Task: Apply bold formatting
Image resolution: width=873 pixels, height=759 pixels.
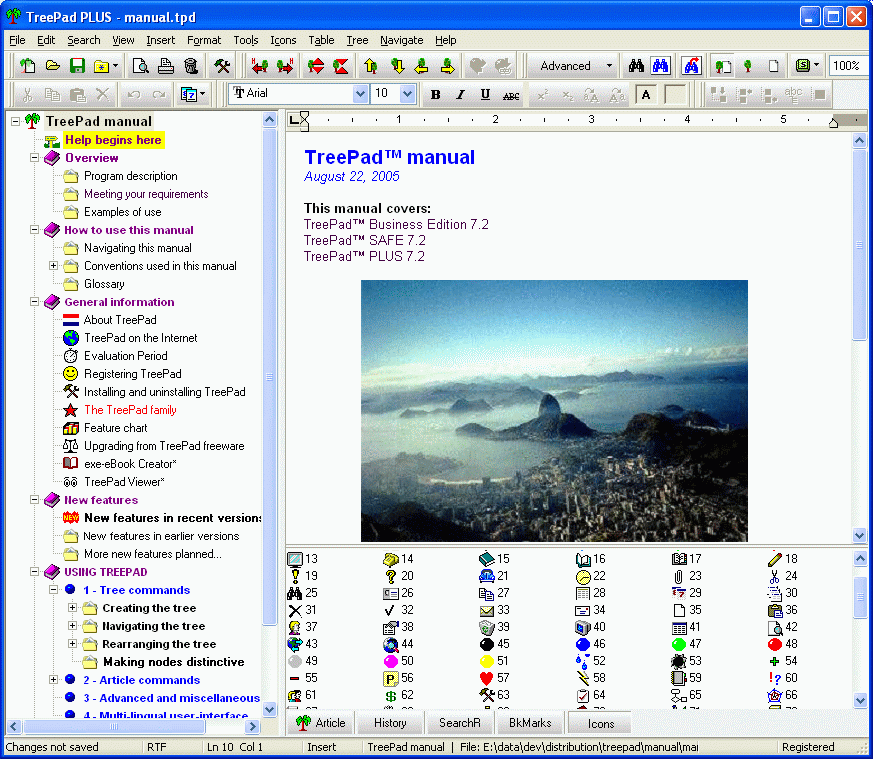Action: pyautogui.click(x=435, y=95)
